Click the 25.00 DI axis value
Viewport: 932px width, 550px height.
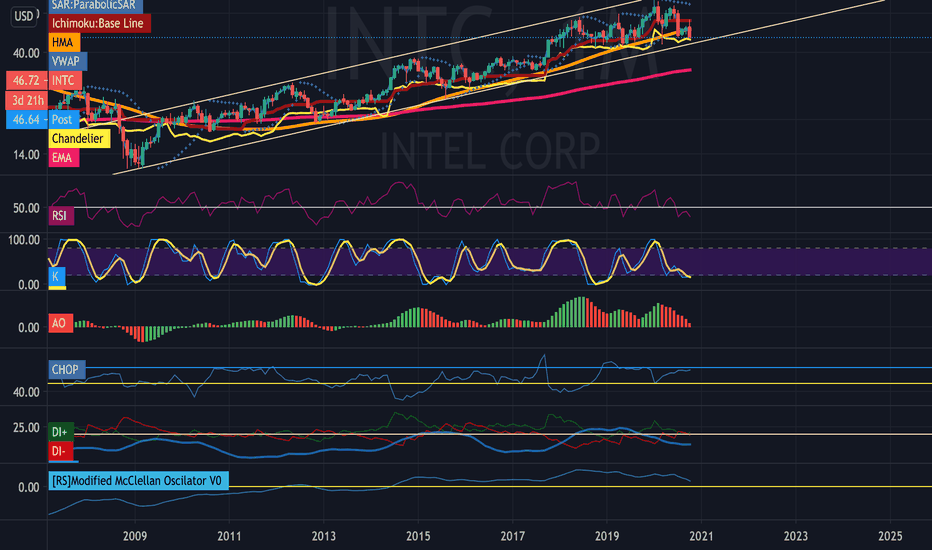pyautogui.click(x=26, y=428)
